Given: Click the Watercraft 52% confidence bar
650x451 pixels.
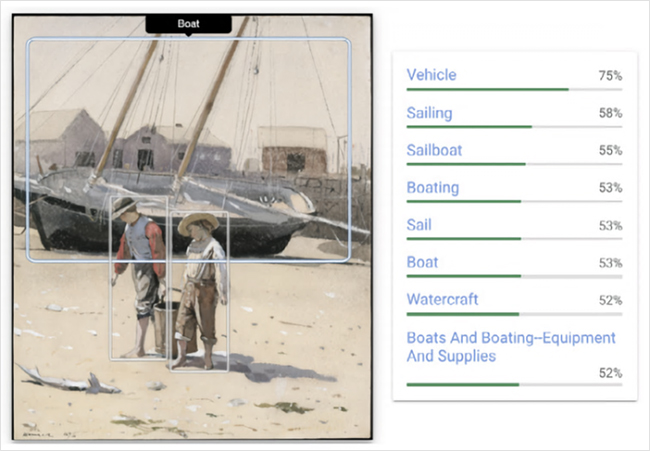Looking at the screenshot, I should [463, 313].
